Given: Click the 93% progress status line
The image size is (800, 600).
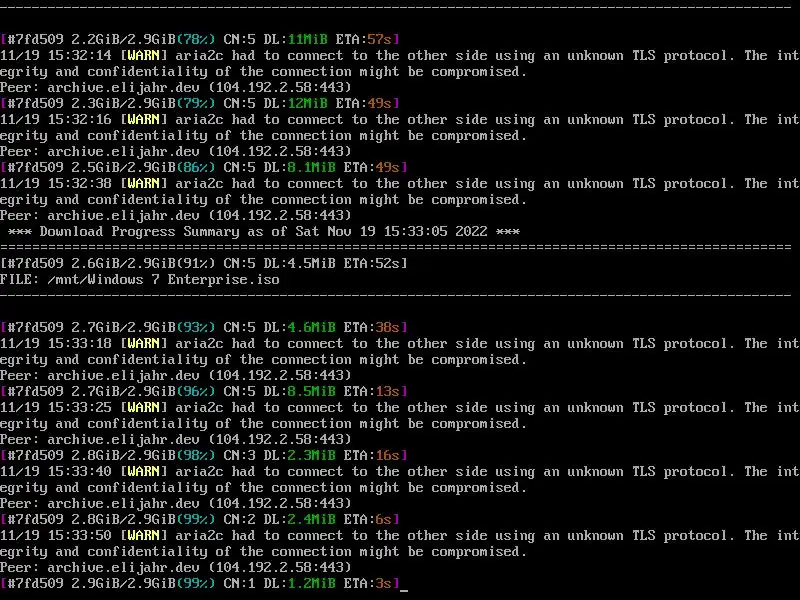Looking at the screenshot, I should click(204, 327).
